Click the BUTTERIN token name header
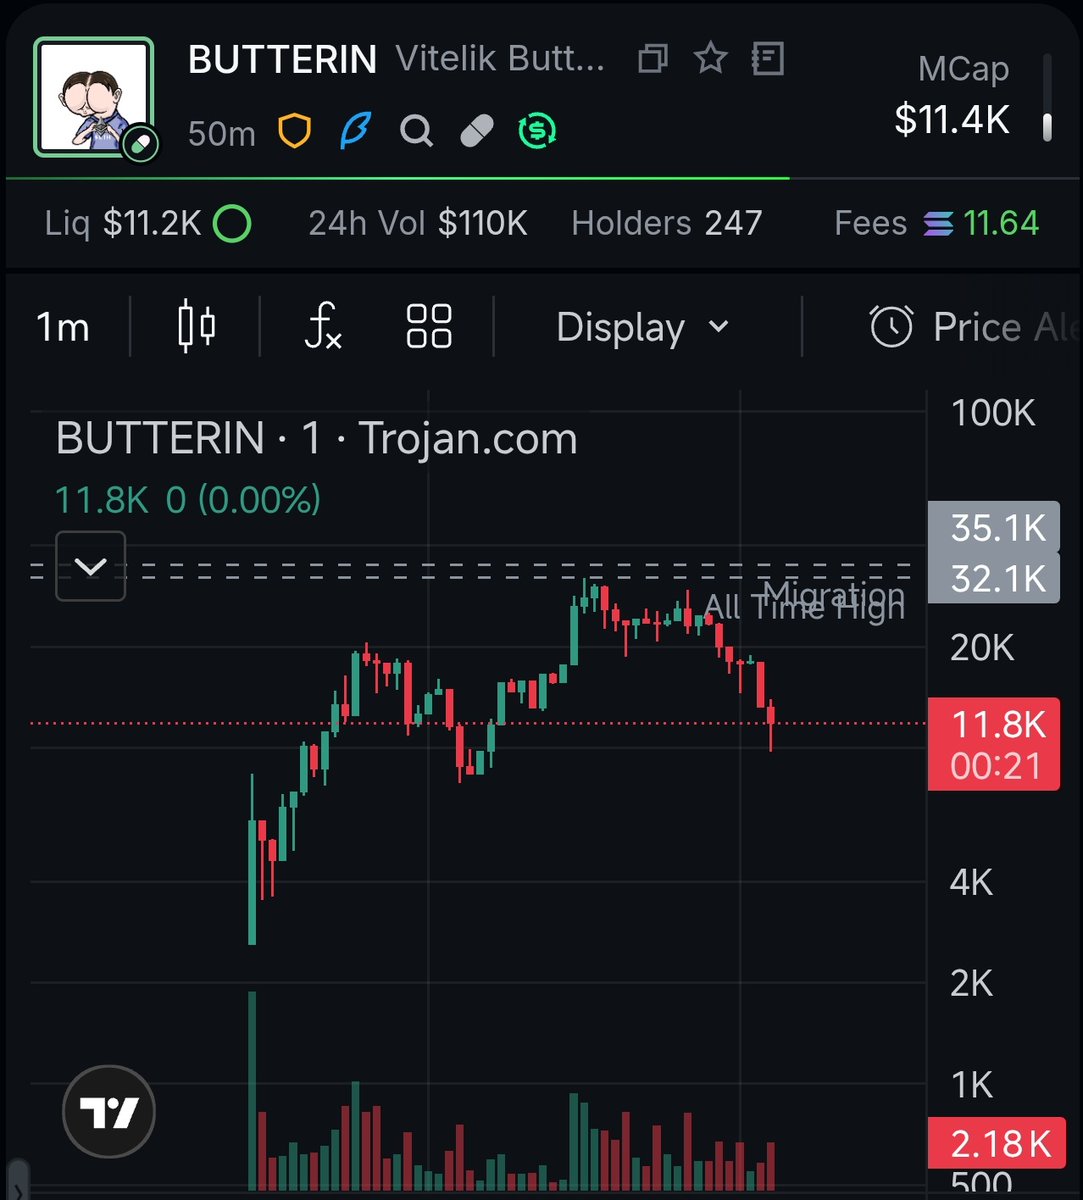 coord(283,60)
